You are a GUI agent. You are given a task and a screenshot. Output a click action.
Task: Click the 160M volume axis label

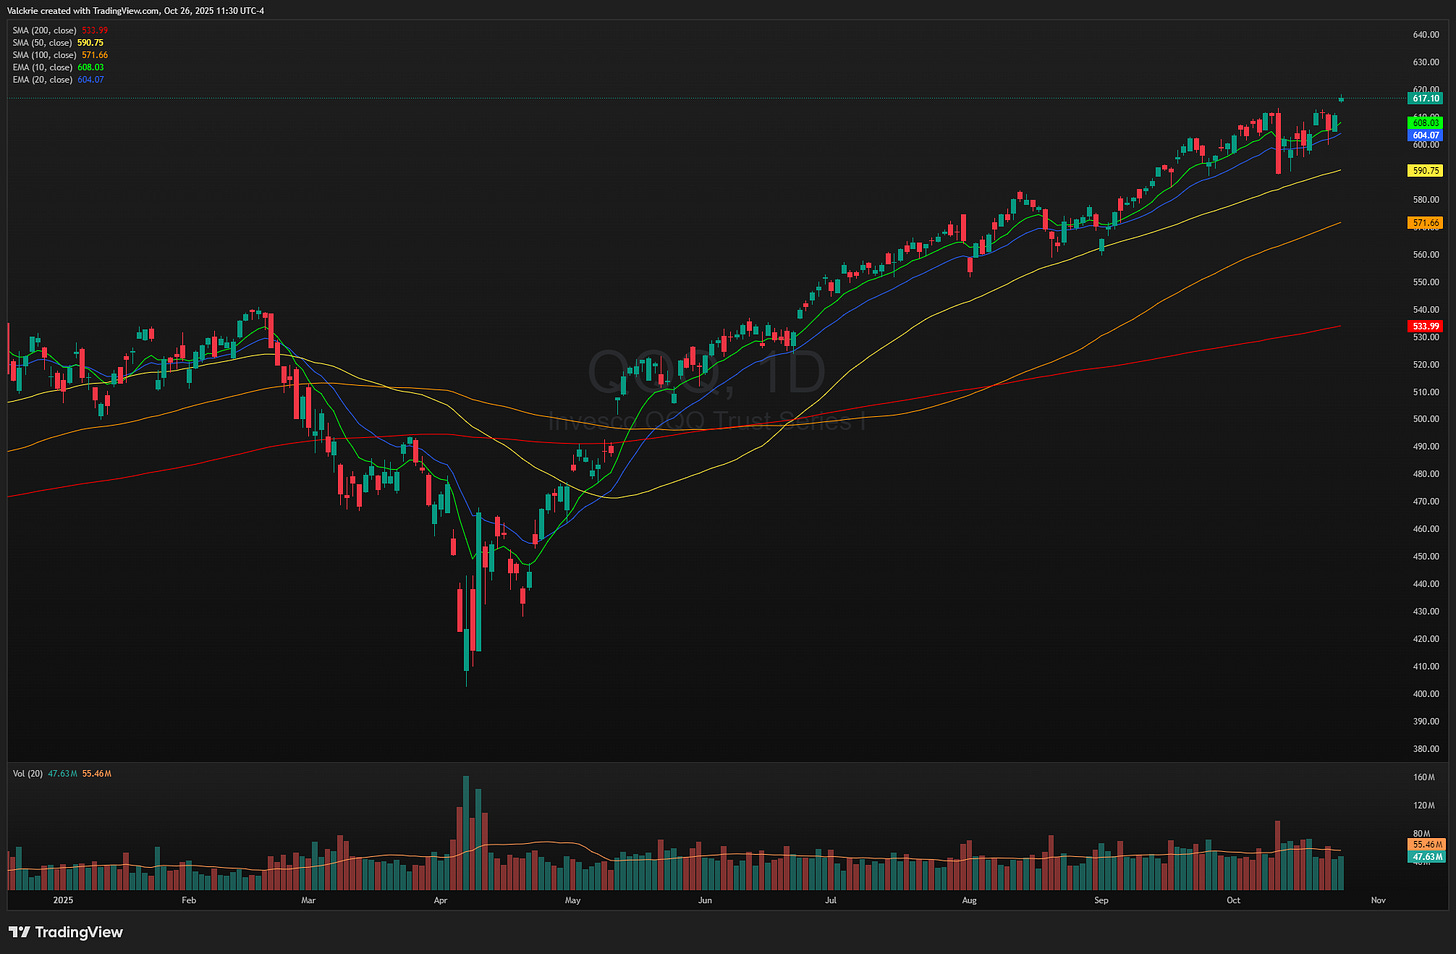click(1424, 777)
